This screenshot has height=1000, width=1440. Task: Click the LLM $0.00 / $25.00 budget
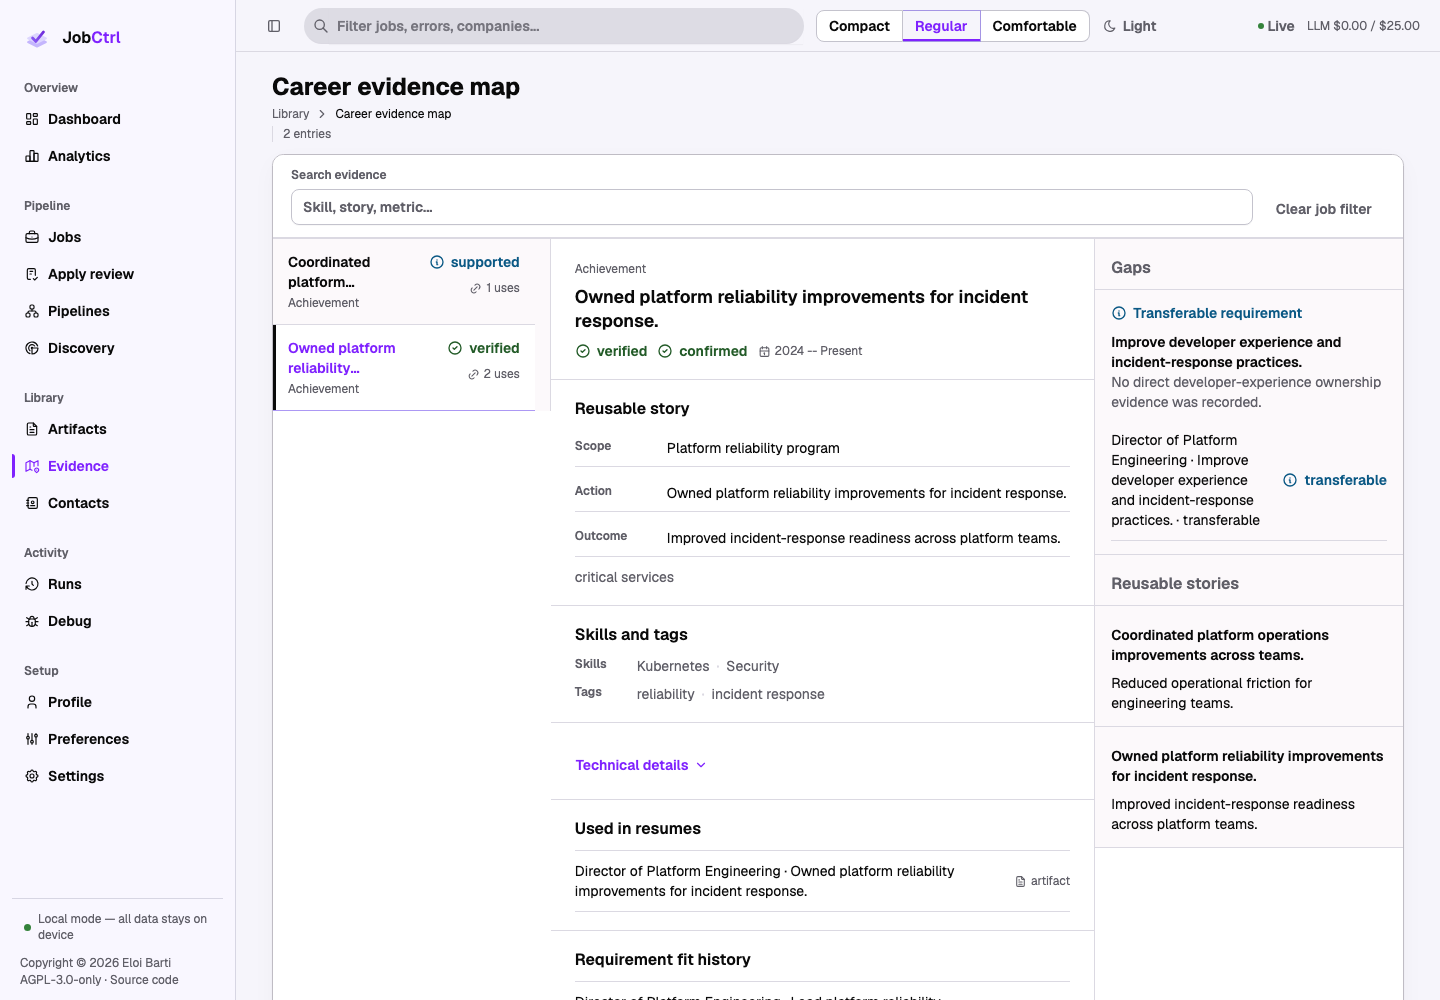pyautogui.click(x=1363, y=26)
